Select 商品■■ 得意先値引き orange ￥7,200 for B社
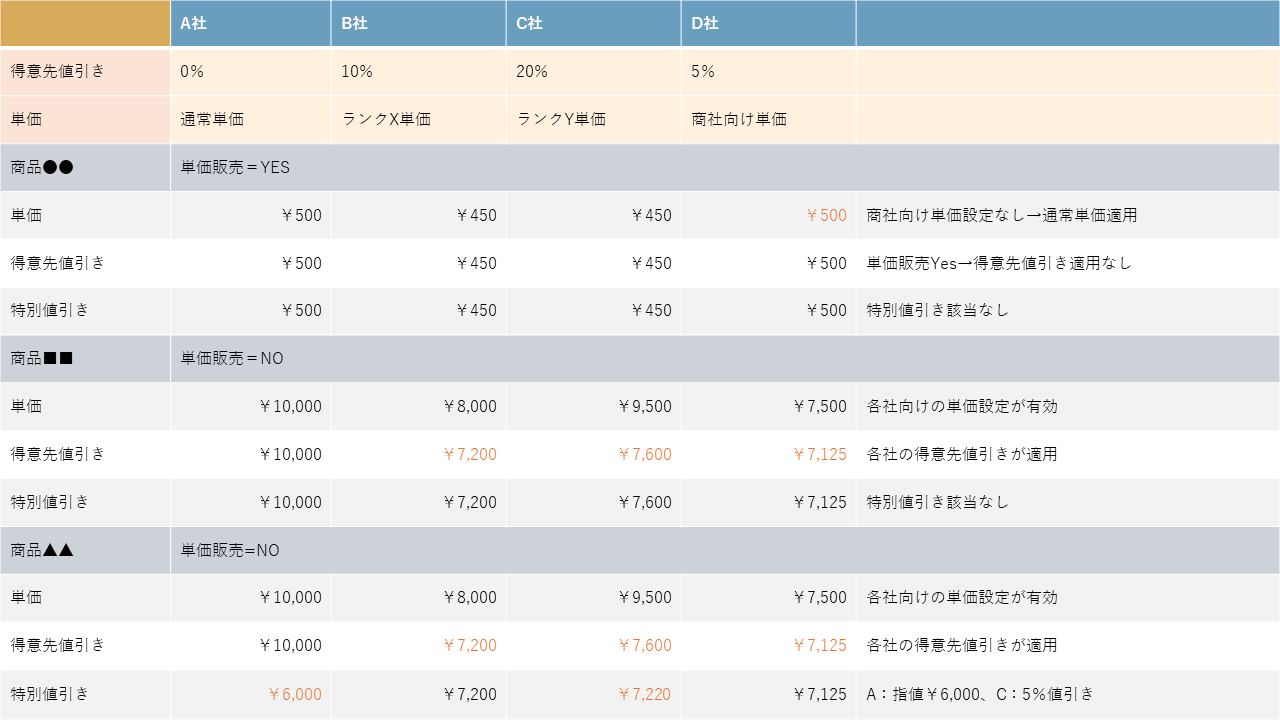Image resolution: width=1280 pixels, height=720 pixels. point(418,454)
